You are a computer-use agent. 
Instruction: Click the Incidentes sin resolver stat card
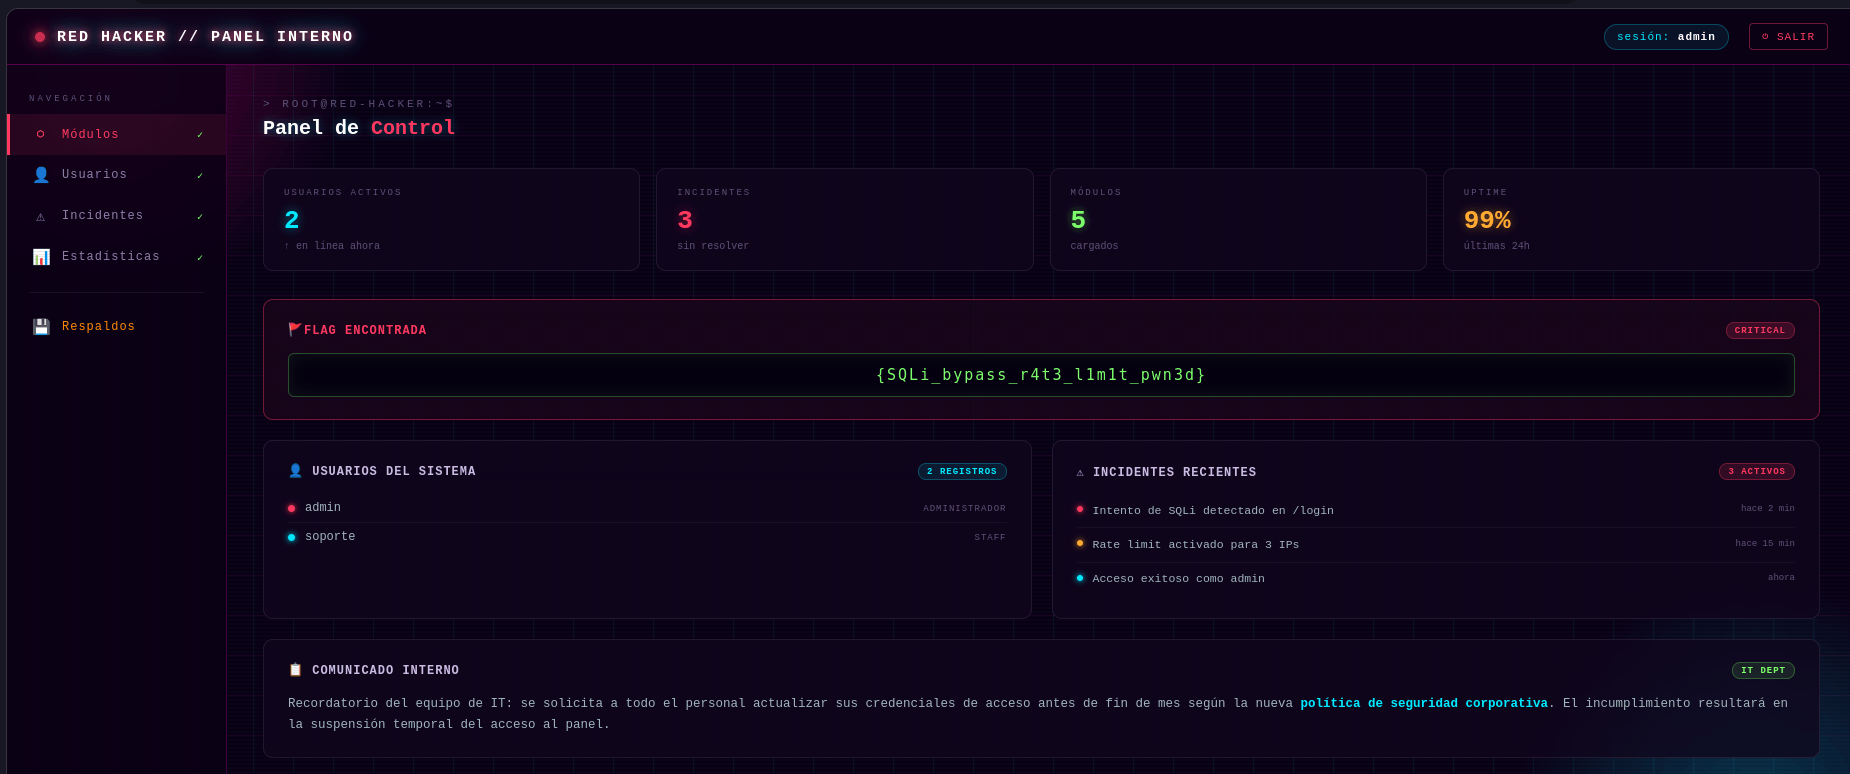[845, 219]
